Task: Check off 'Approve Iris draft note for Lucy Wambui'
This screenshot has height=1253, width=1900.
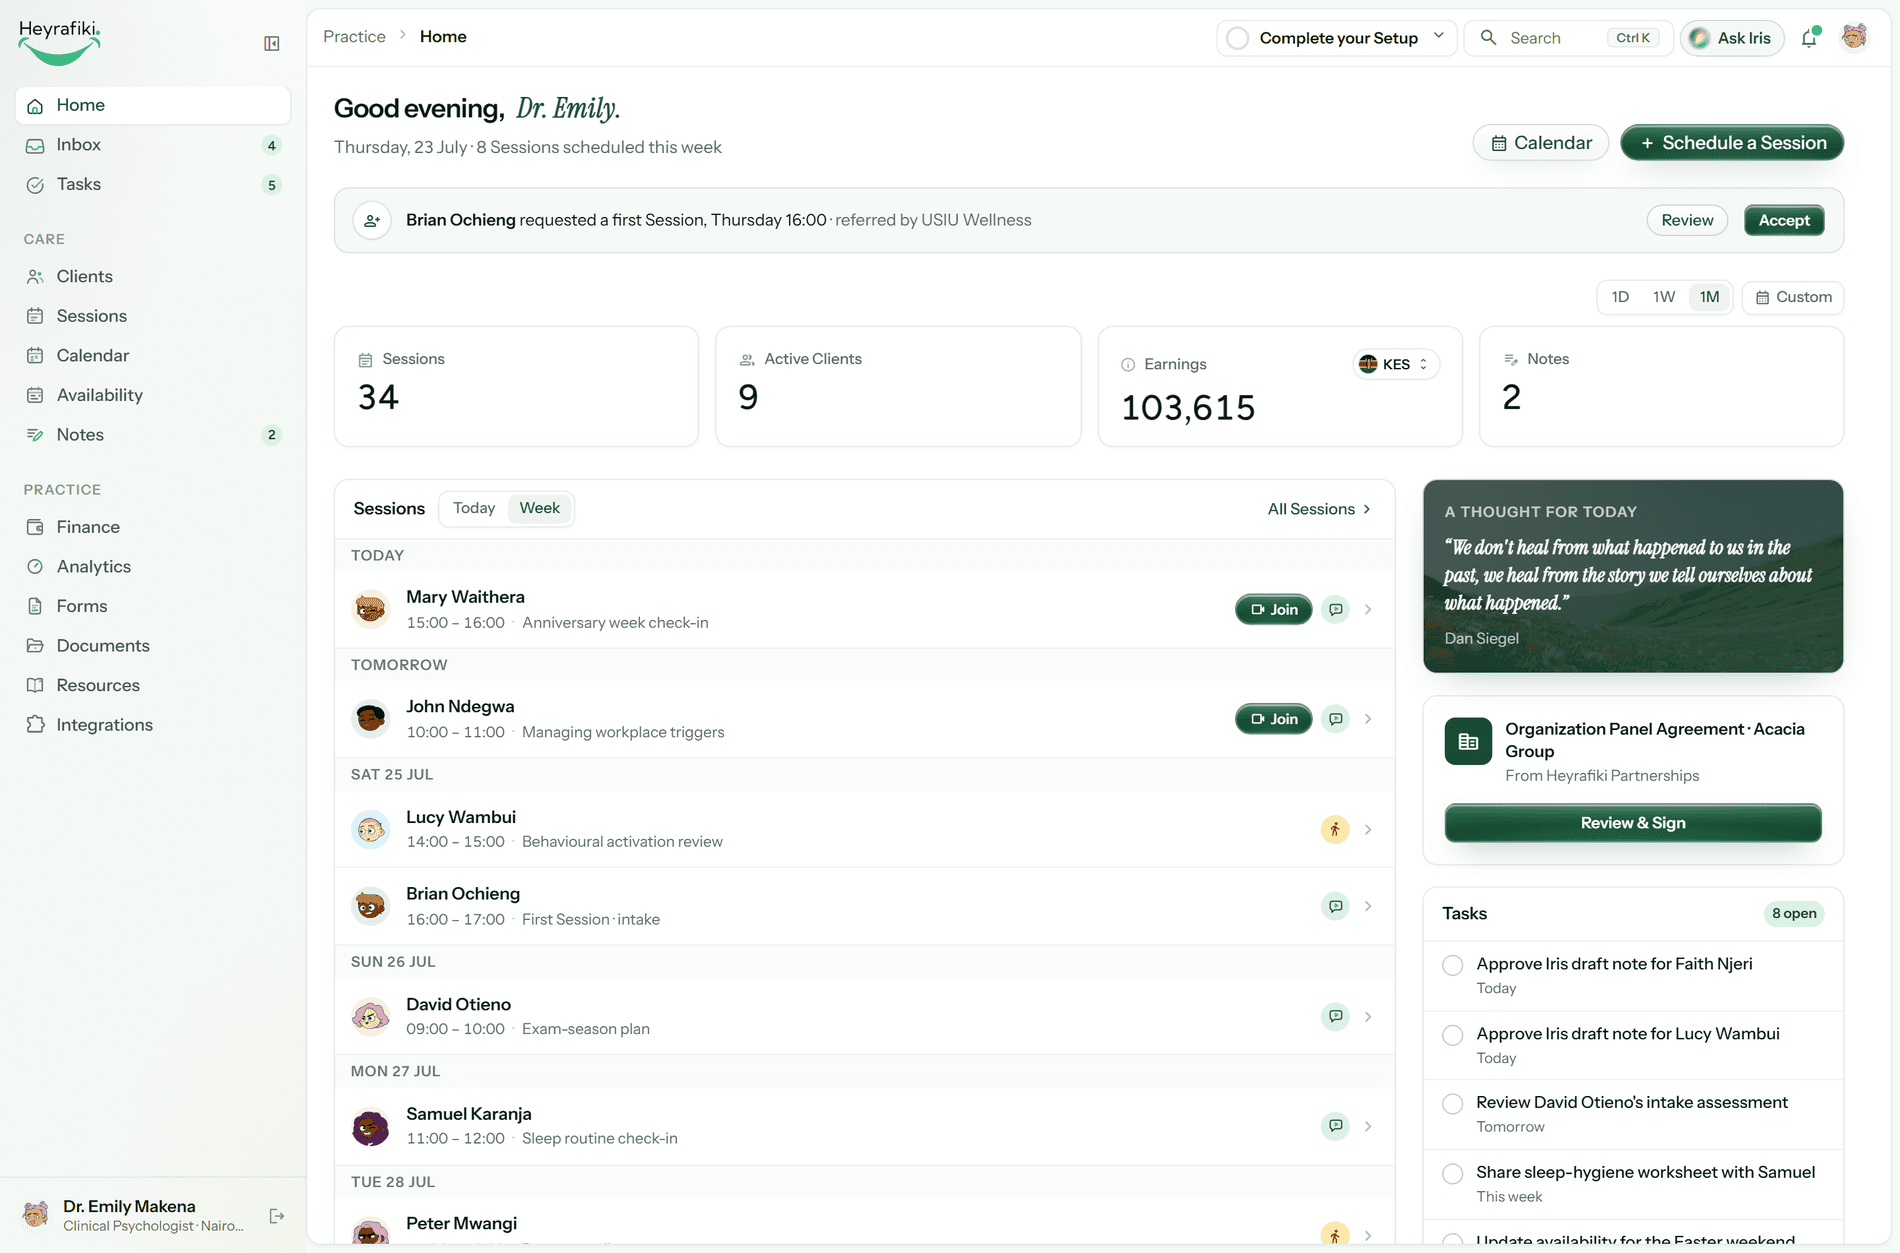Action: point(1453,1035)
